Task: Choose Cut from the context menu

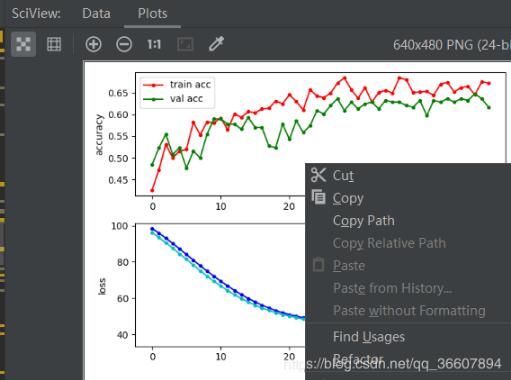Action: (343, 176)
